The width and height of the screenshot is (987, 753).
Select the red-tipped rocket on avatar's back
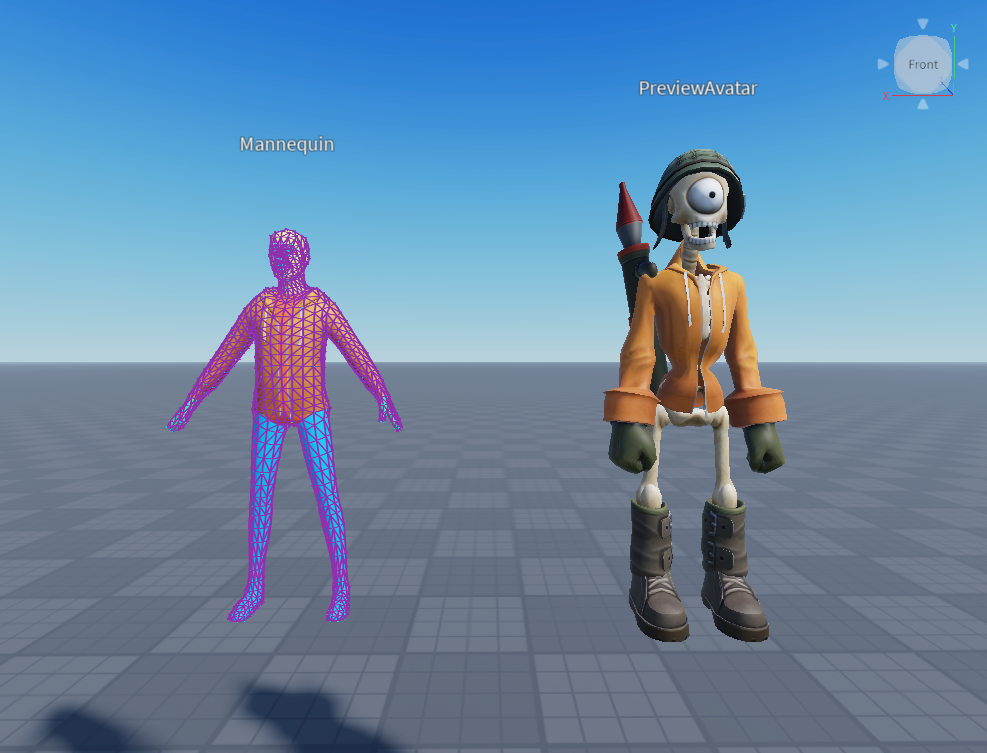(629, 209)
